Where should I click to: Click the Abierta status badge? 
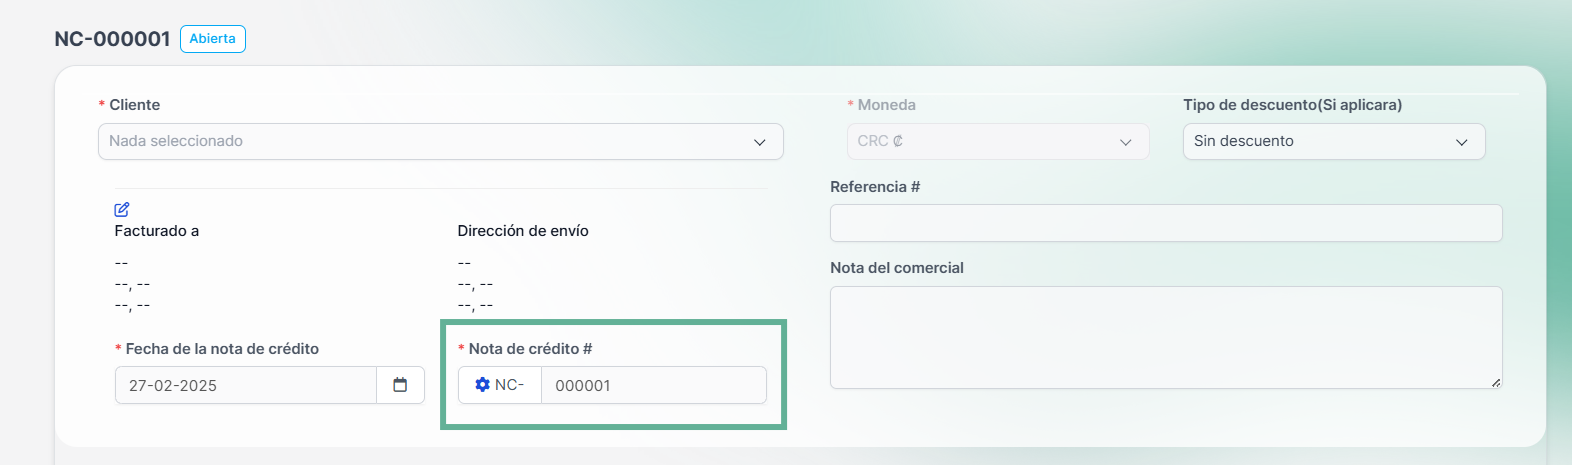213,39
